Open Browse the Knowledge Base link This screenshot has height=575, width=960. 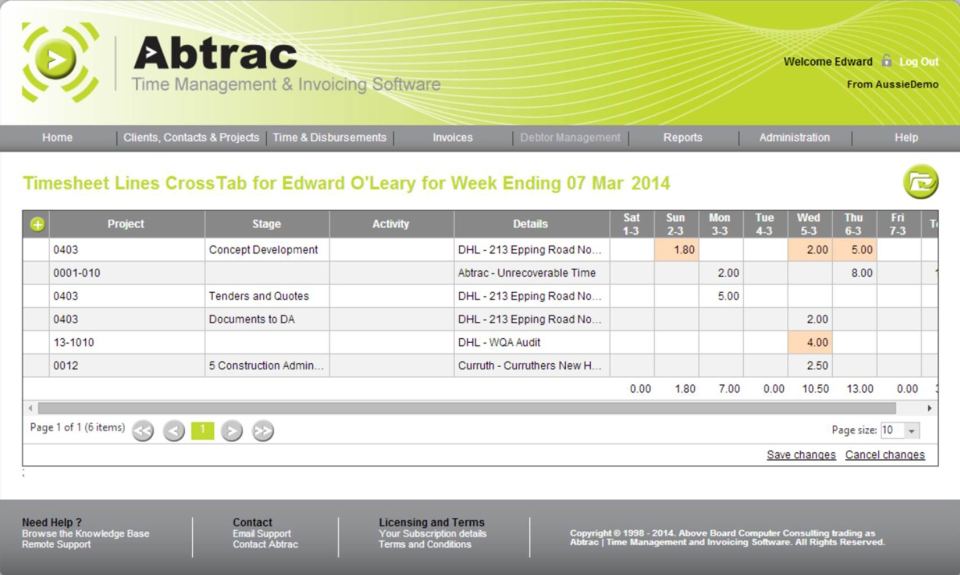pyautogui.click(x=86, y=533)
